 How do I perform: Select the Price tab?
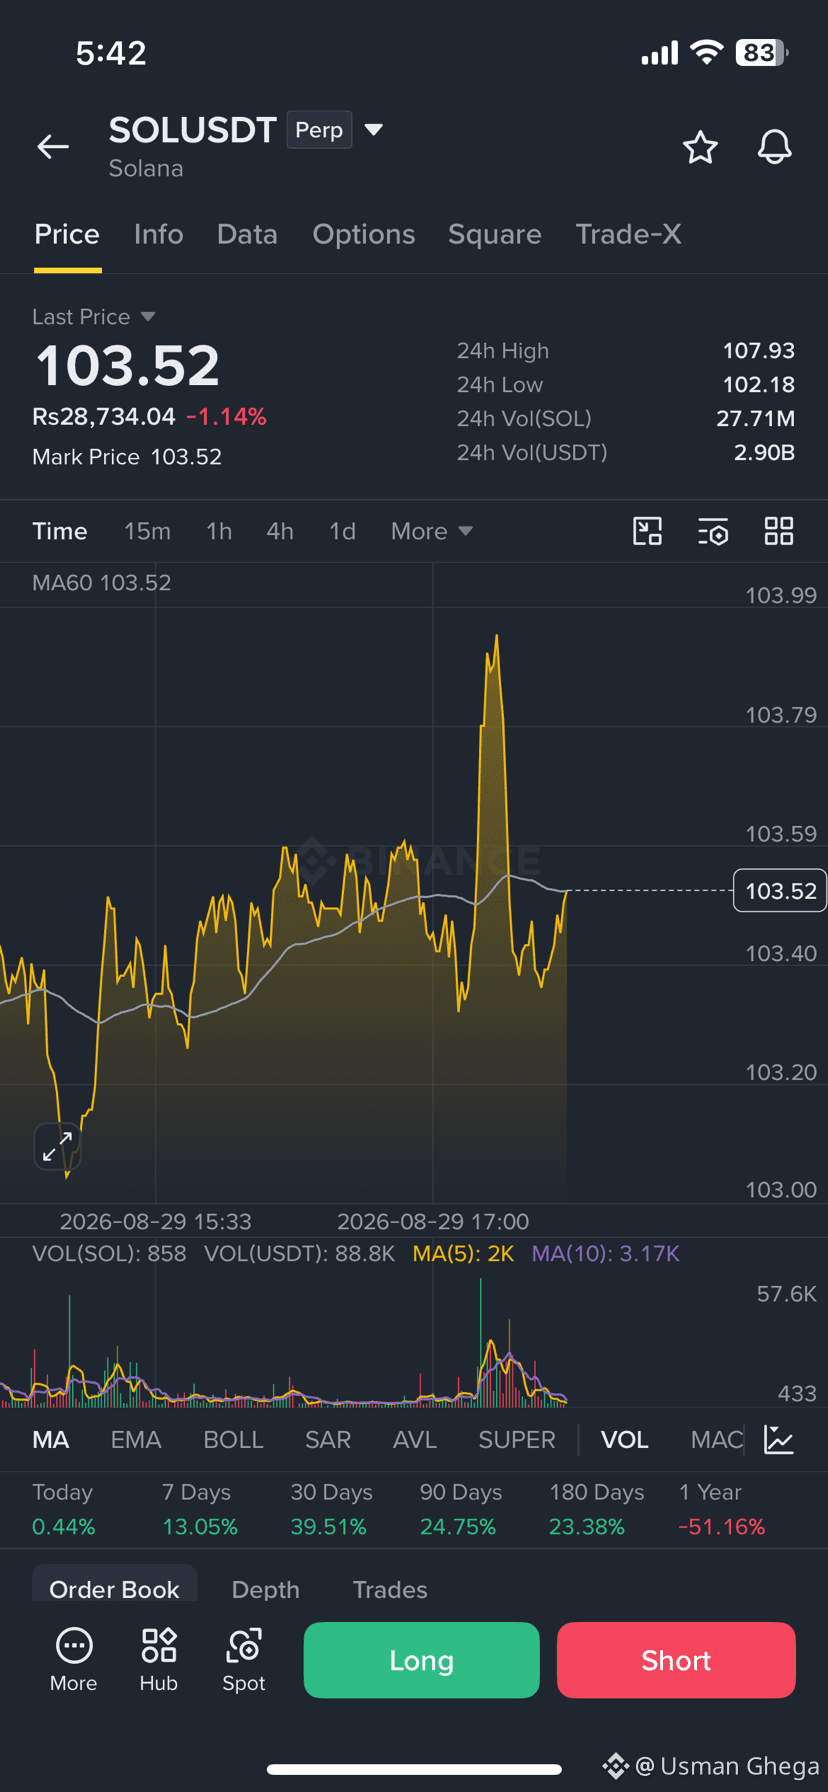(67, 234)
